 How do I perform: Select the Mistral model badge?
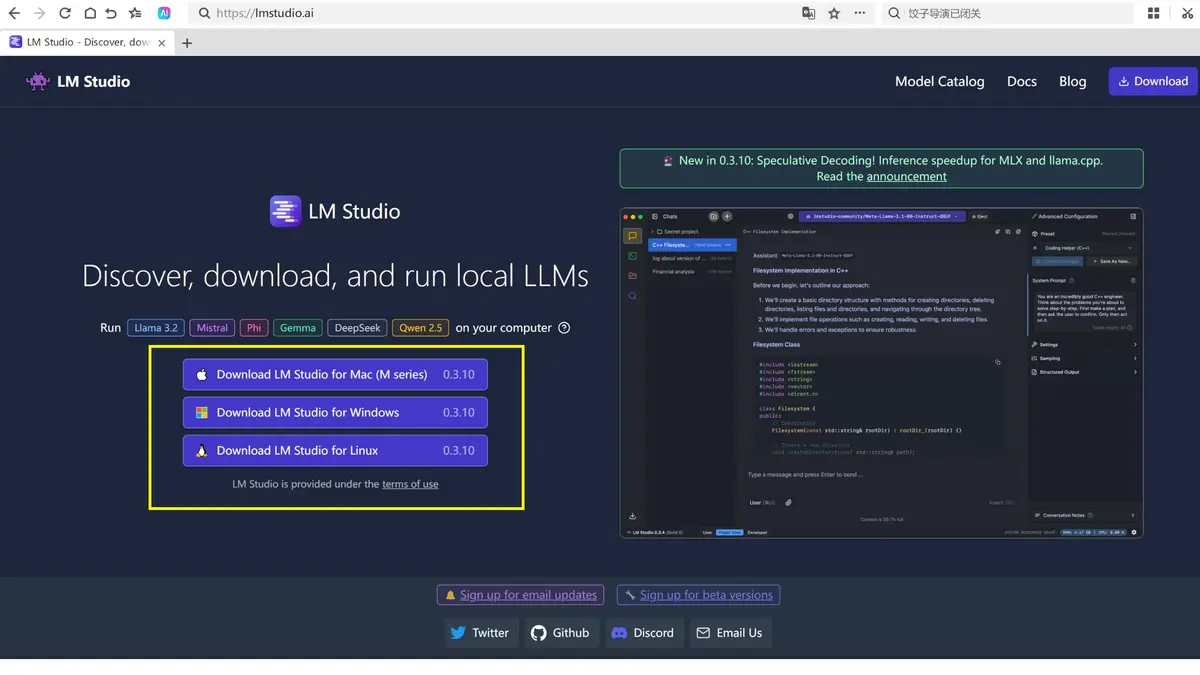[x=212, y=327]
